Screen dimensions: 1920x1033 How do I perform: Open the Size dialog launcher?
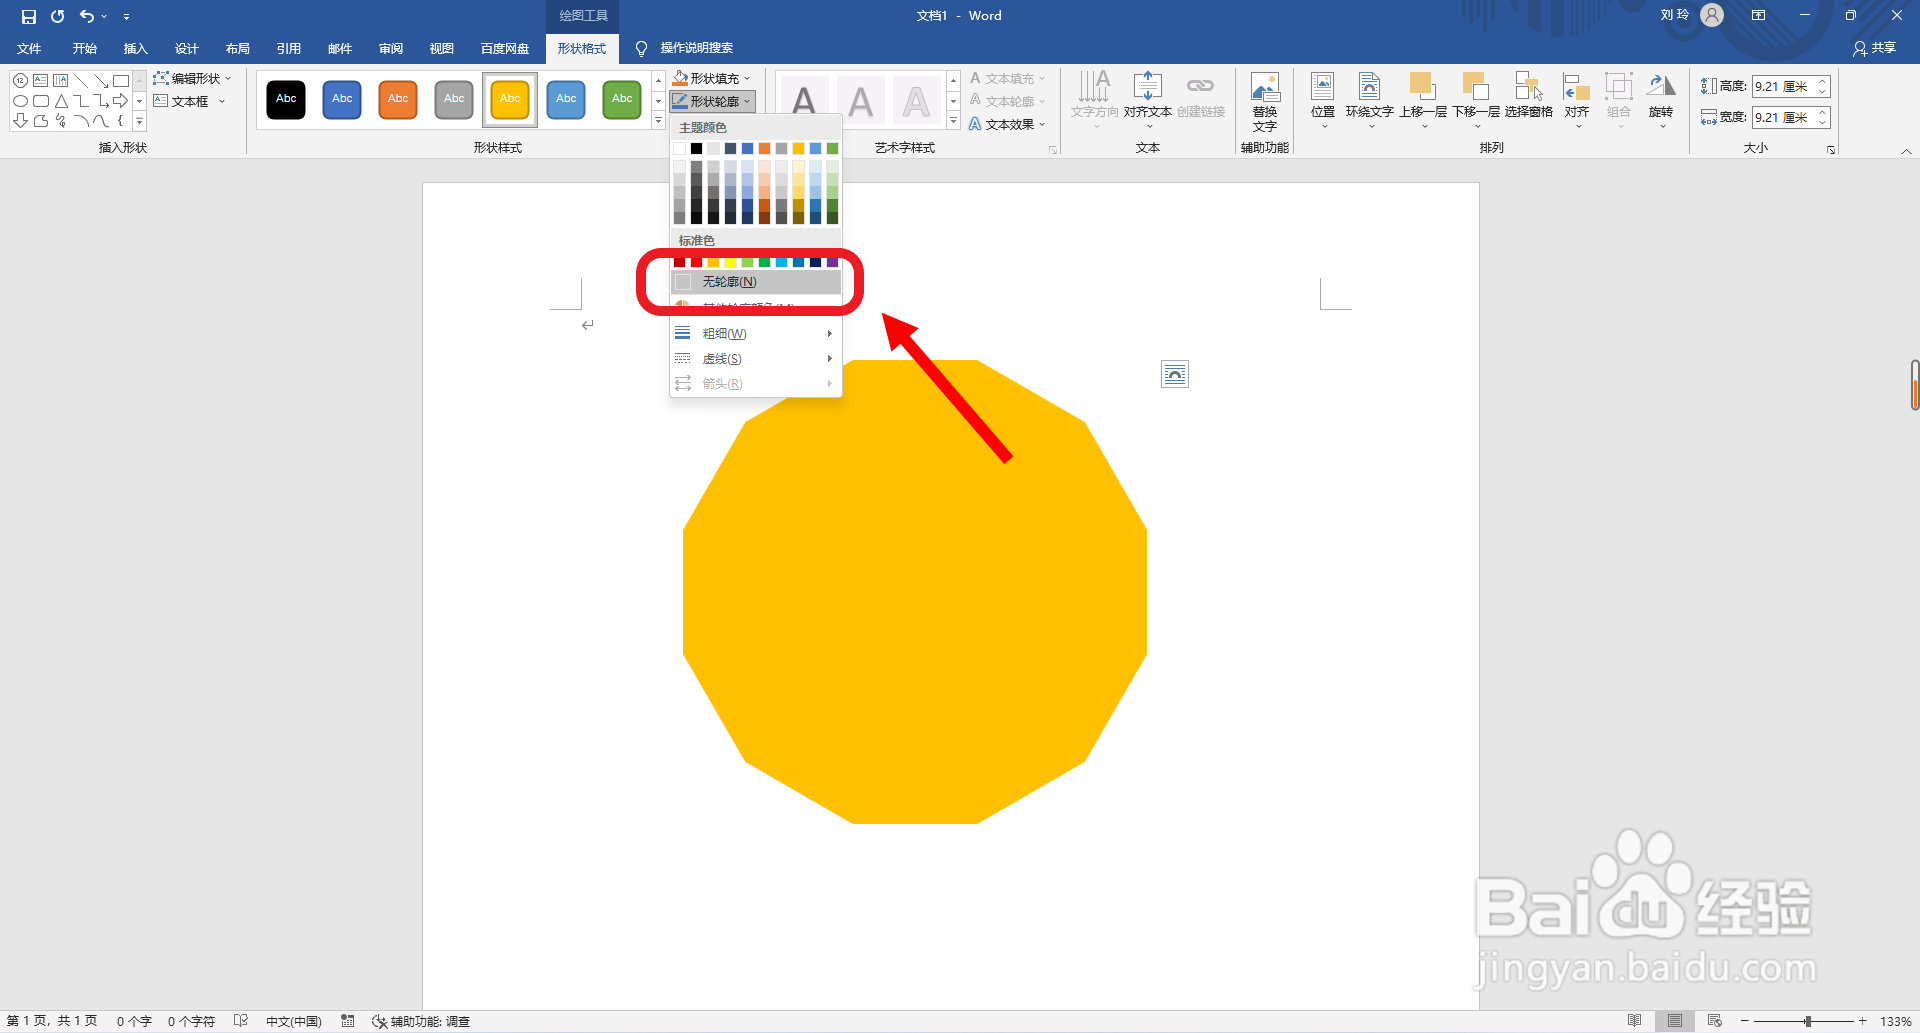coord(1831,150)
